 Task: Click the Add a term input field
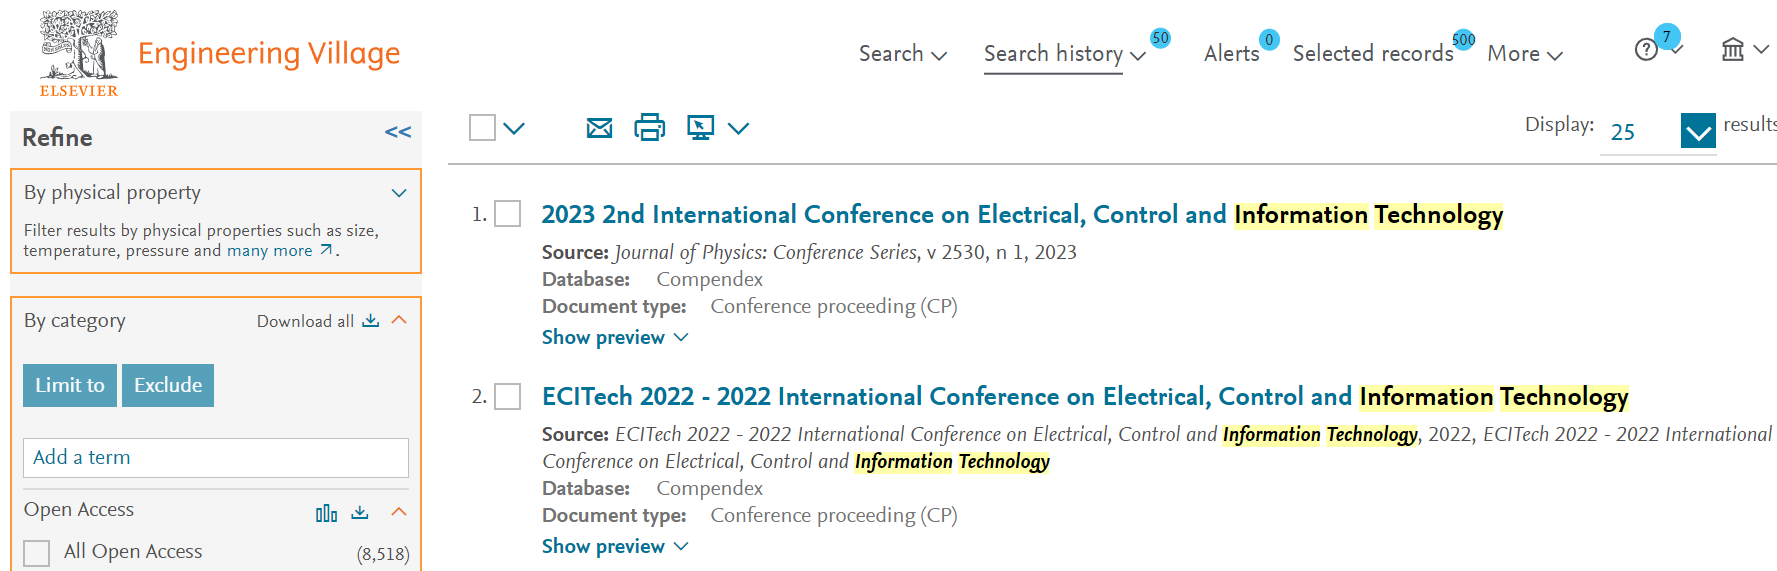click(x=216, y=458)
